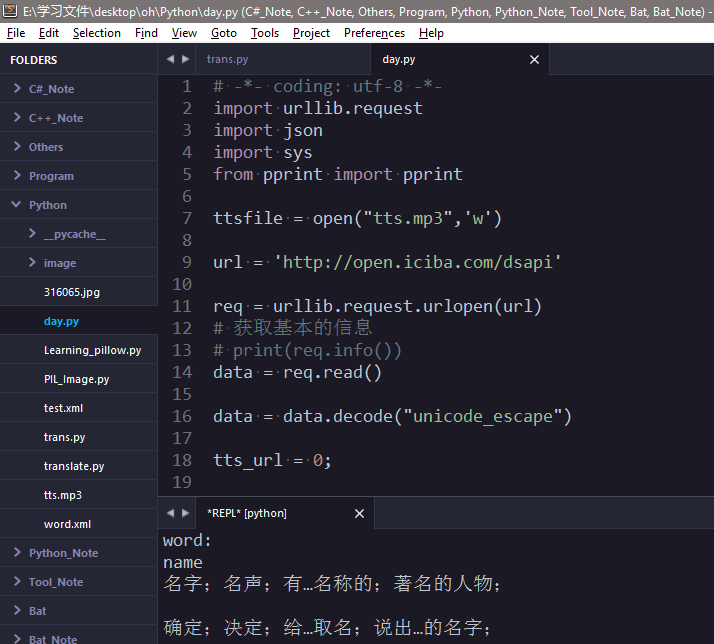Close the day.py tab
This screenshot has width=714, height=644.
pyautogui.click(x=534, y=60)
